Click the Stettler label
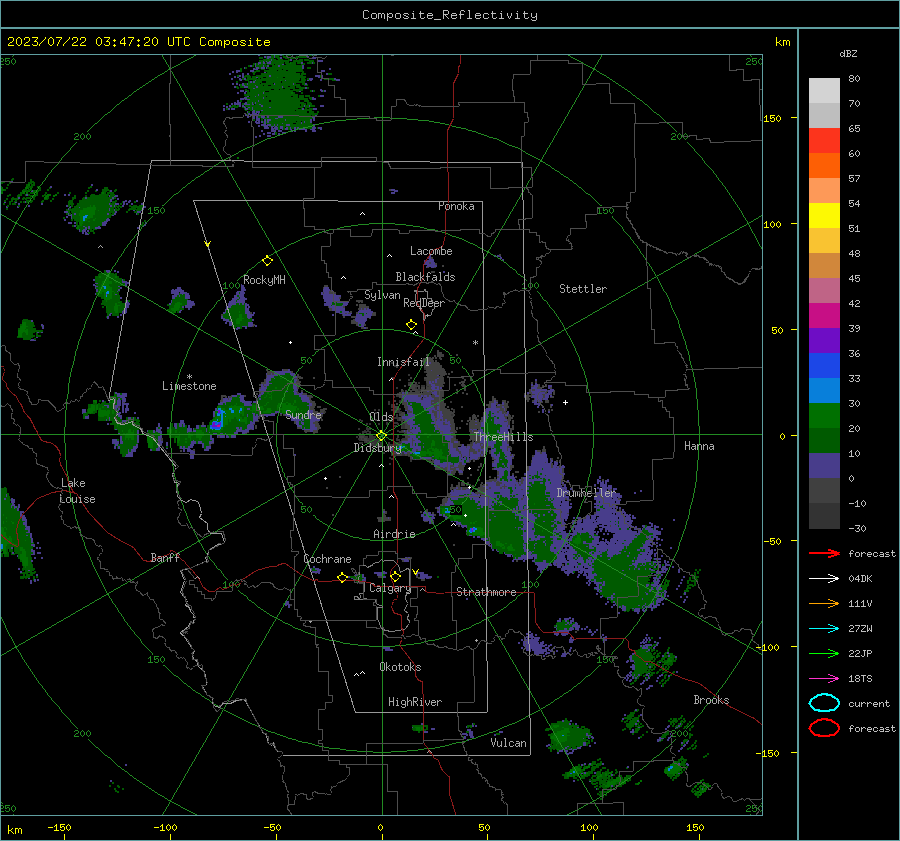Viewport: 900px width, 841px height. [583, 289]
